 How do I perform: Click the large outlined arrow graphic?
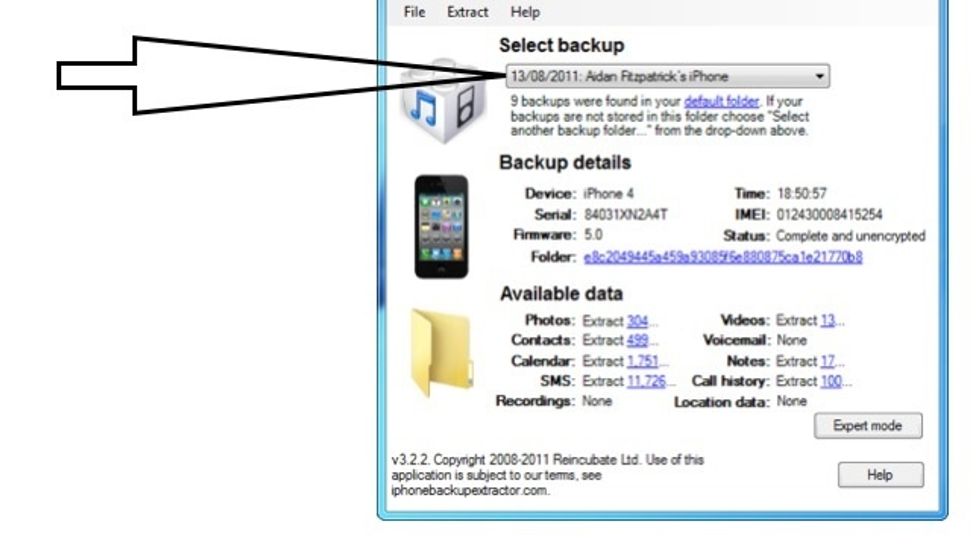[280, 76]
